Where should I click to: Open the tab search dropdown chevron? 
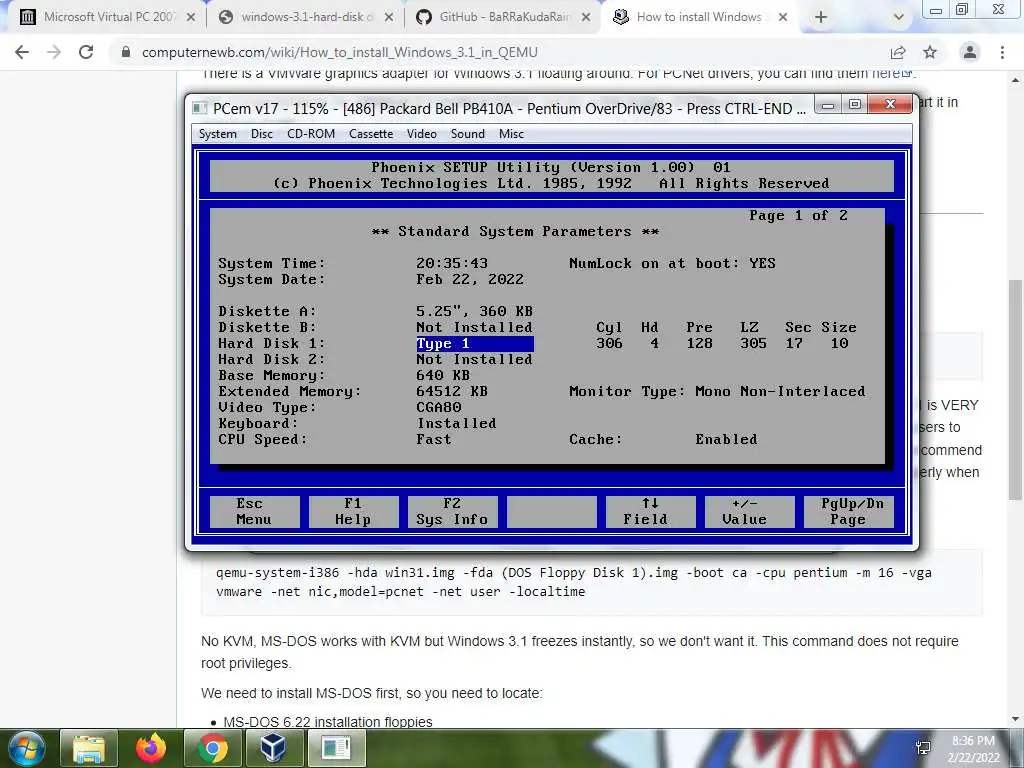tap(899, 18)
